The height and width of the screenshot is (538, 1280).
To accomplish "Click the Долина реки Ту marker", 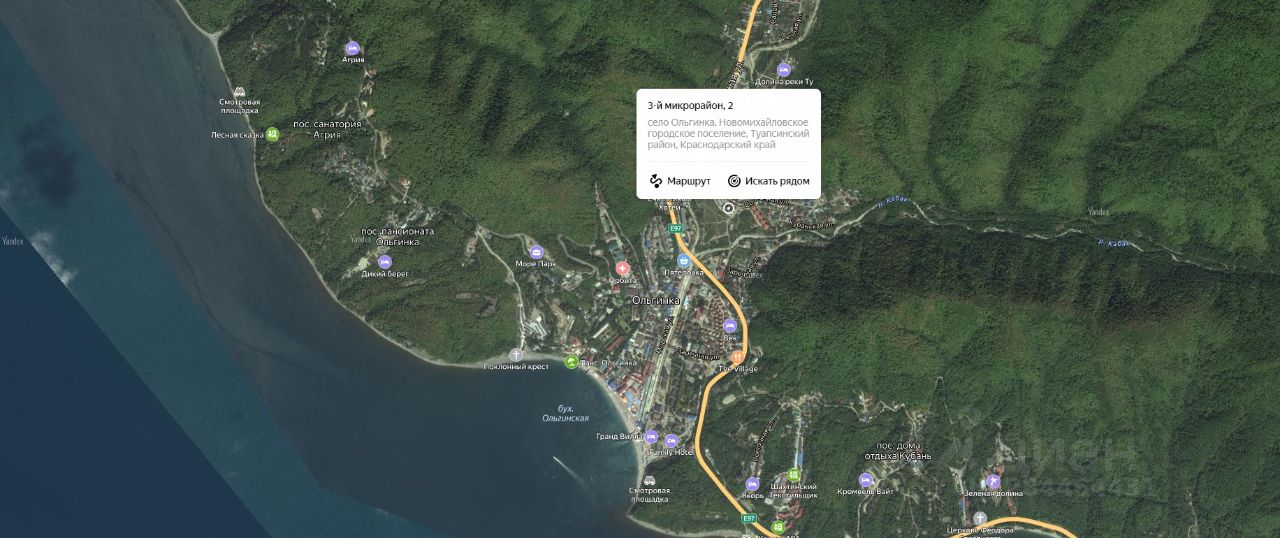I will point(784,69).
